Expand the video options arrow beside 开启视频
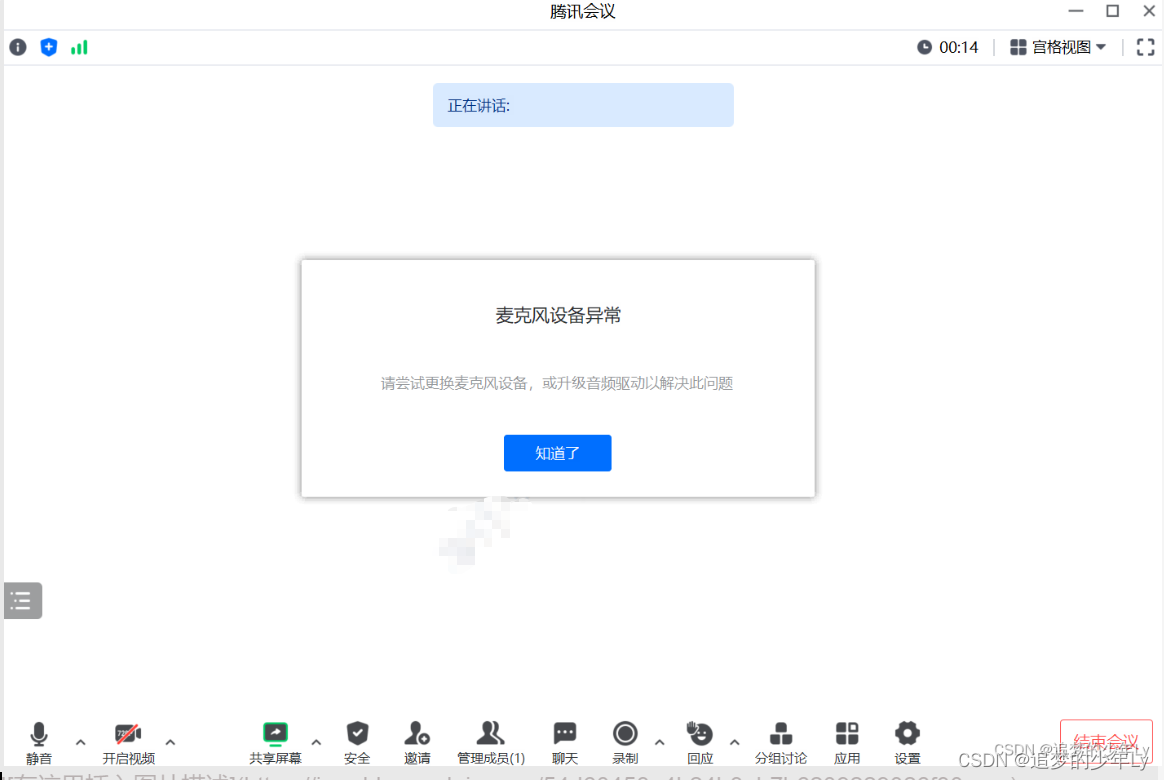 tap(170, 741)
